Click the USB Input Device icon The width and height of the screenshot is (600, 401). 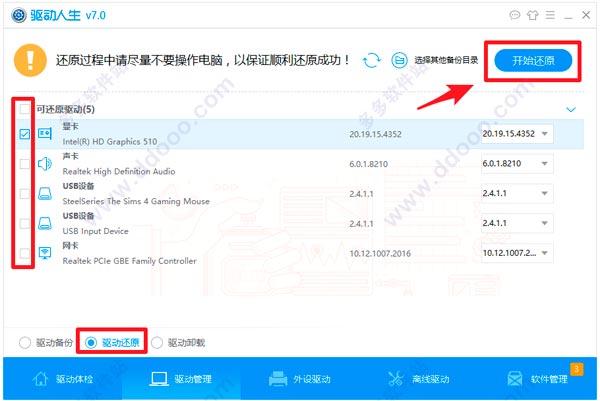click(45, 223)
